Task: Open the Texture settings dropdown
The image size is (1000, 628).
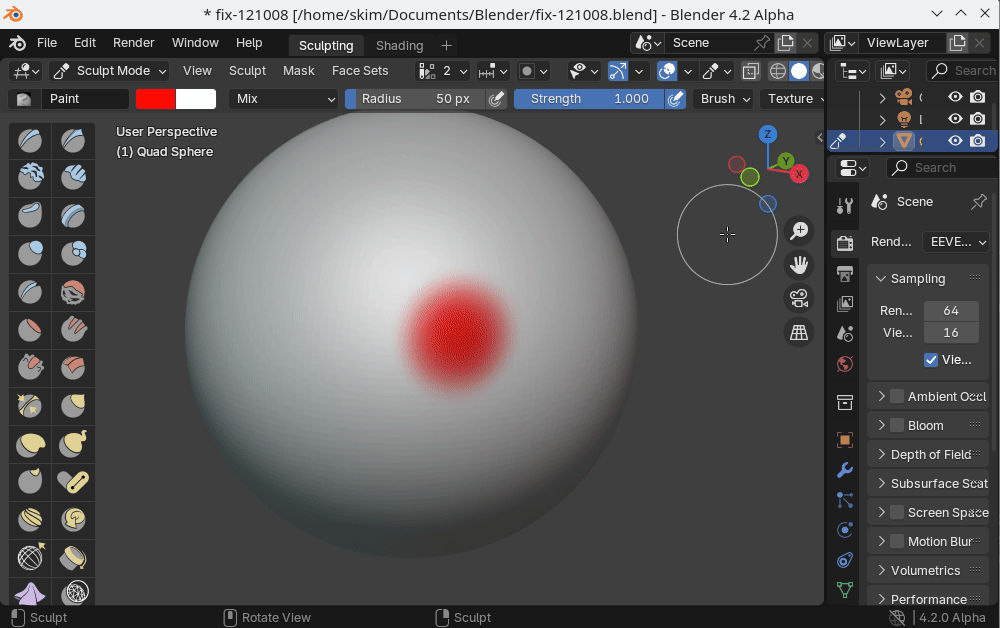Action: coord(795,99)
